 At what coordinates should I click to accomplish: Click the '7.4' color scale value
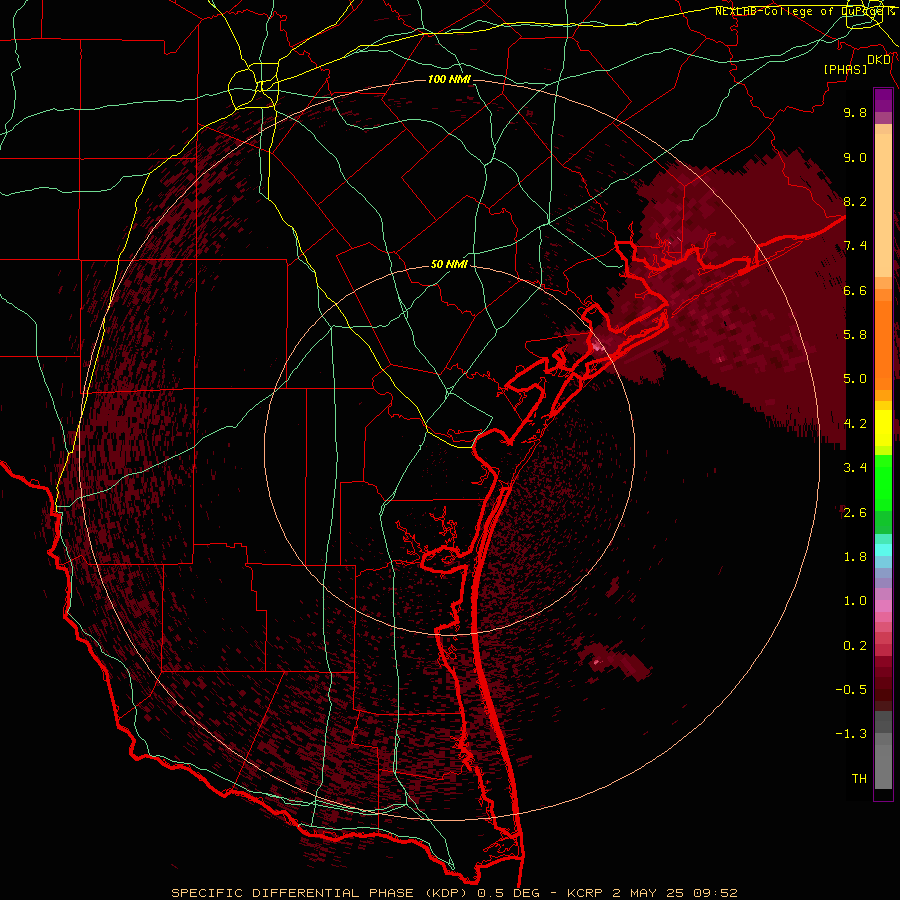[x=855, y=246]
